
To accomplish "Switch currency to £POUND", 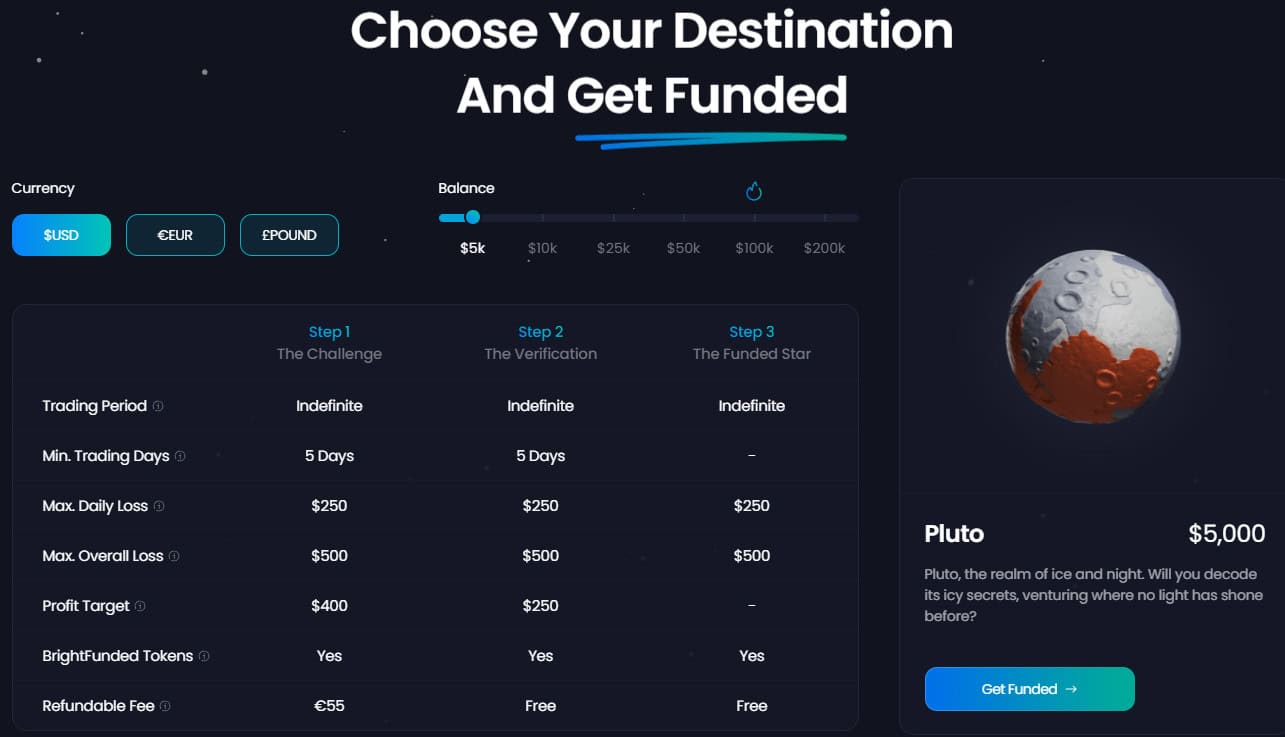I will [x=289, y=234].
